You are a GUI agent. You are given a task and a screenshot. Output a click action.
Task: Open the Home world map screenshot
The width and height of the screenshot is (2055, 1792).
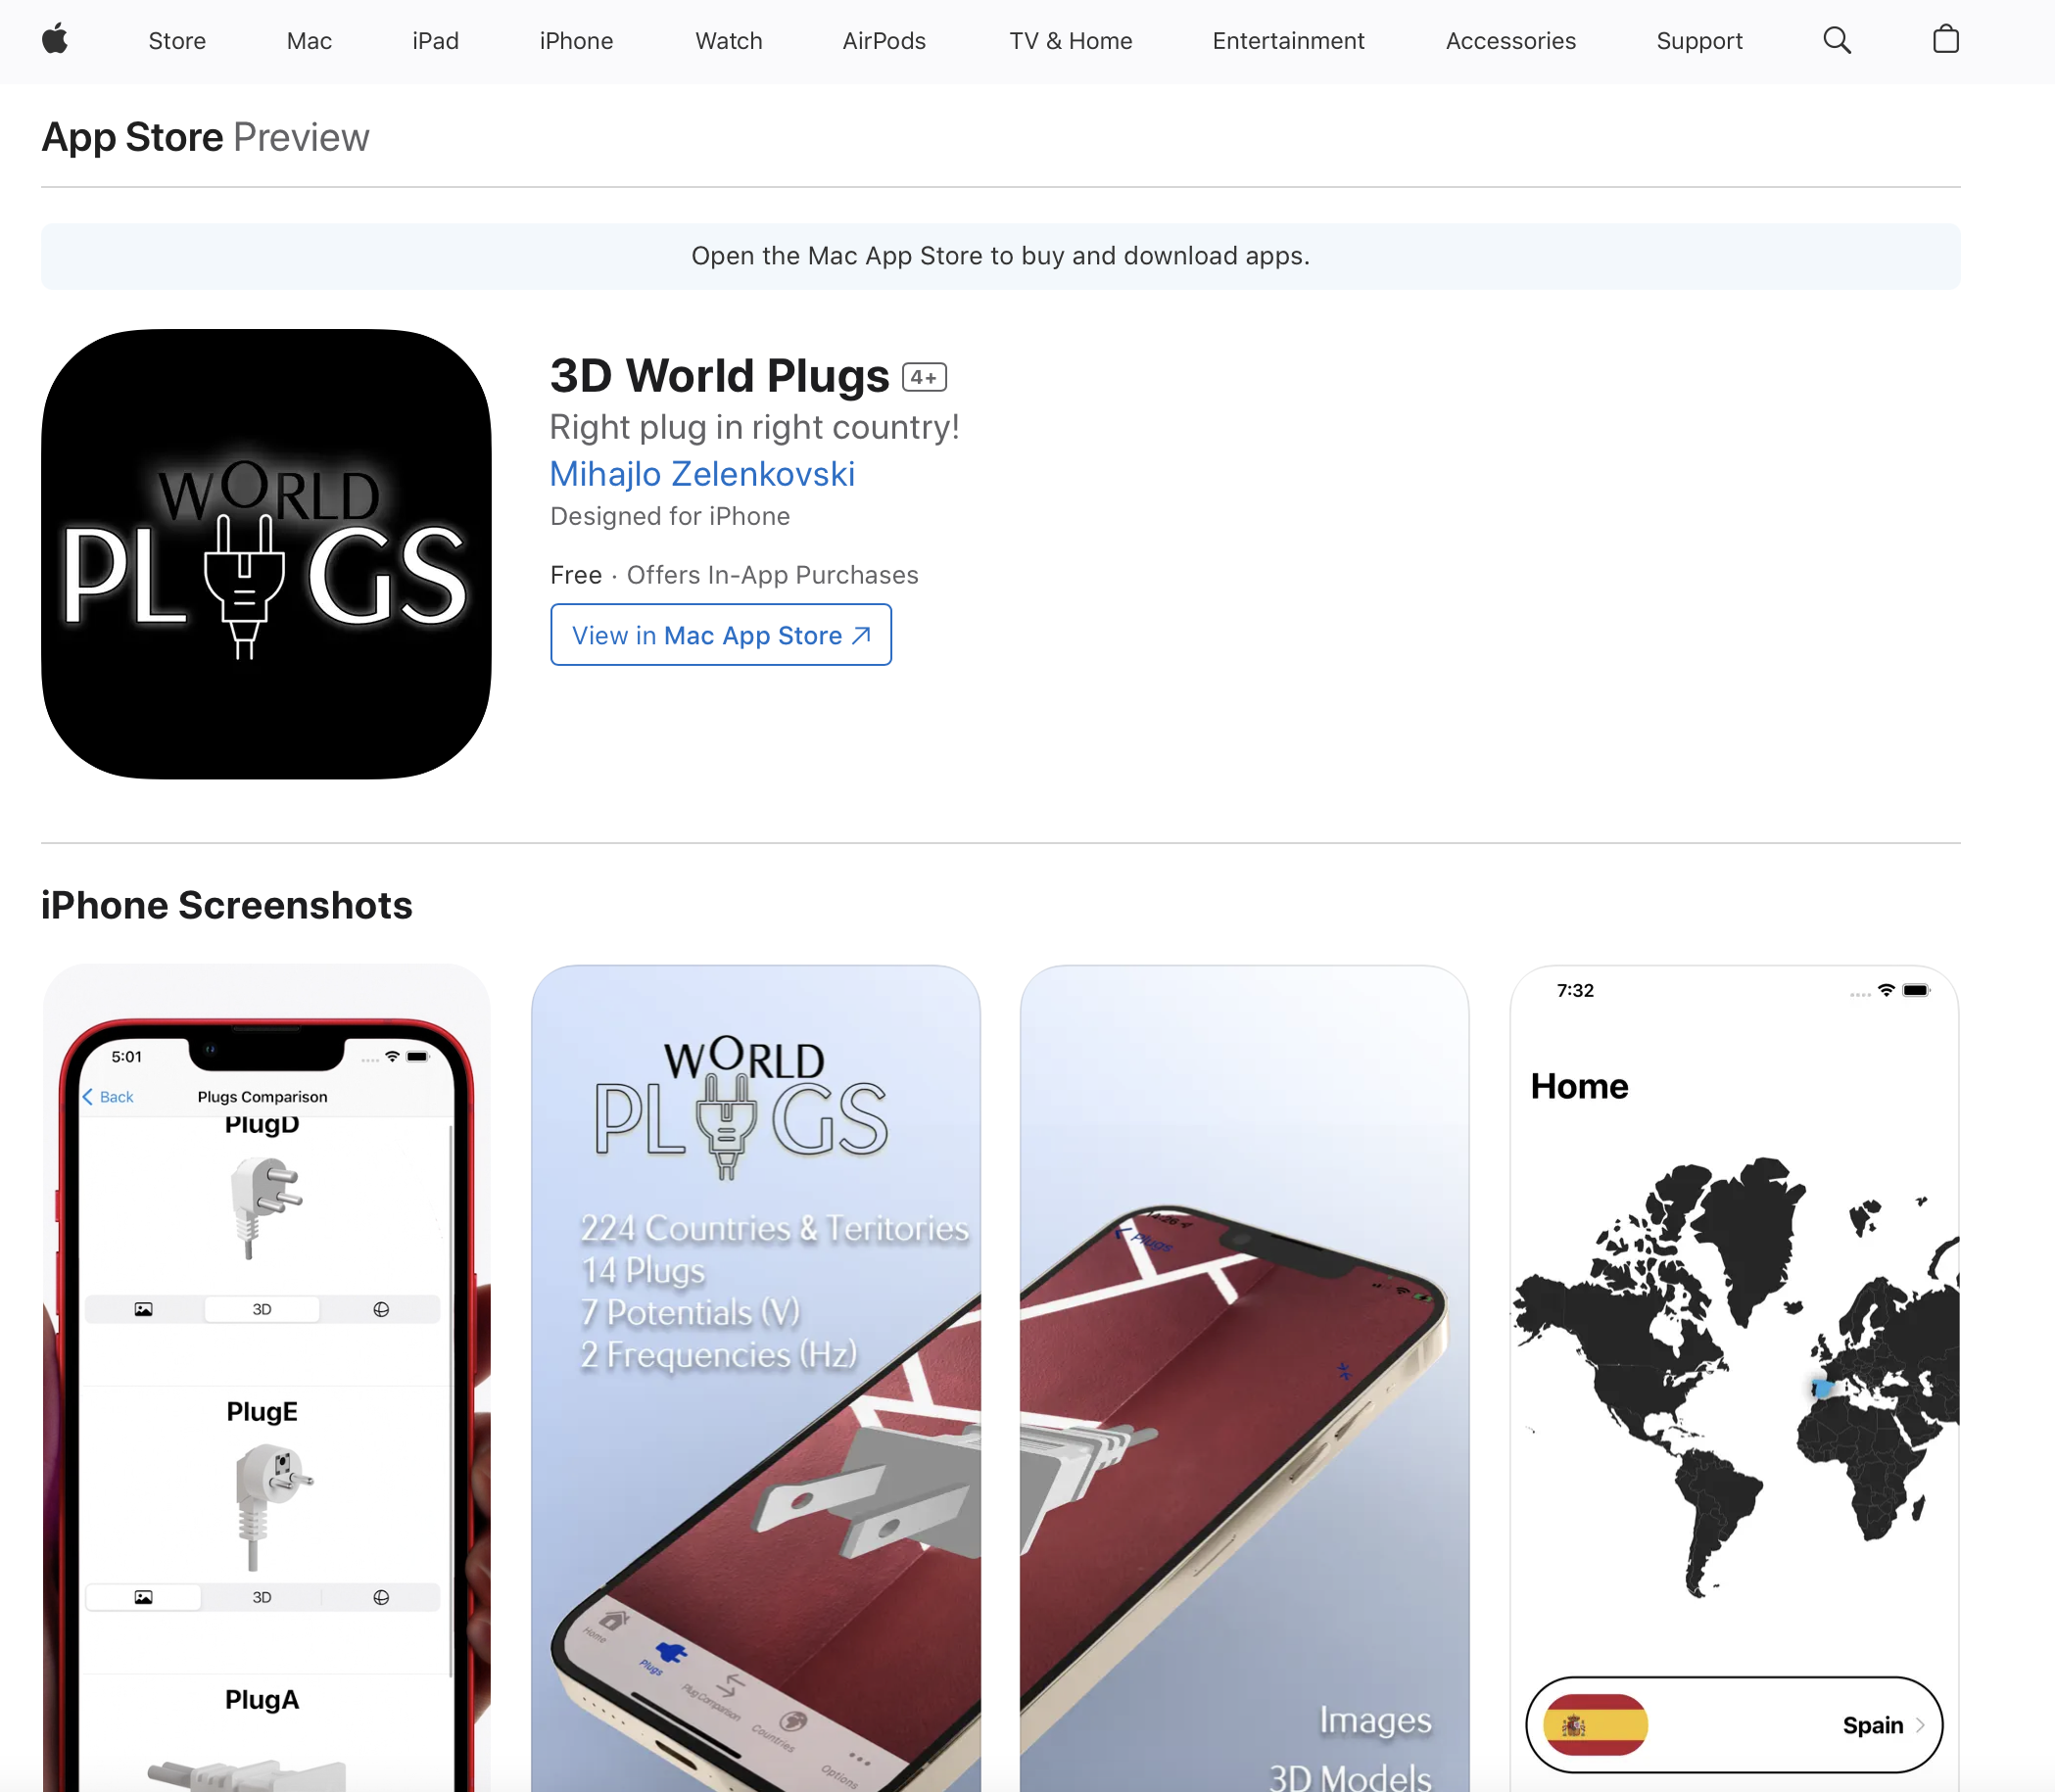click(1734, 1378)
